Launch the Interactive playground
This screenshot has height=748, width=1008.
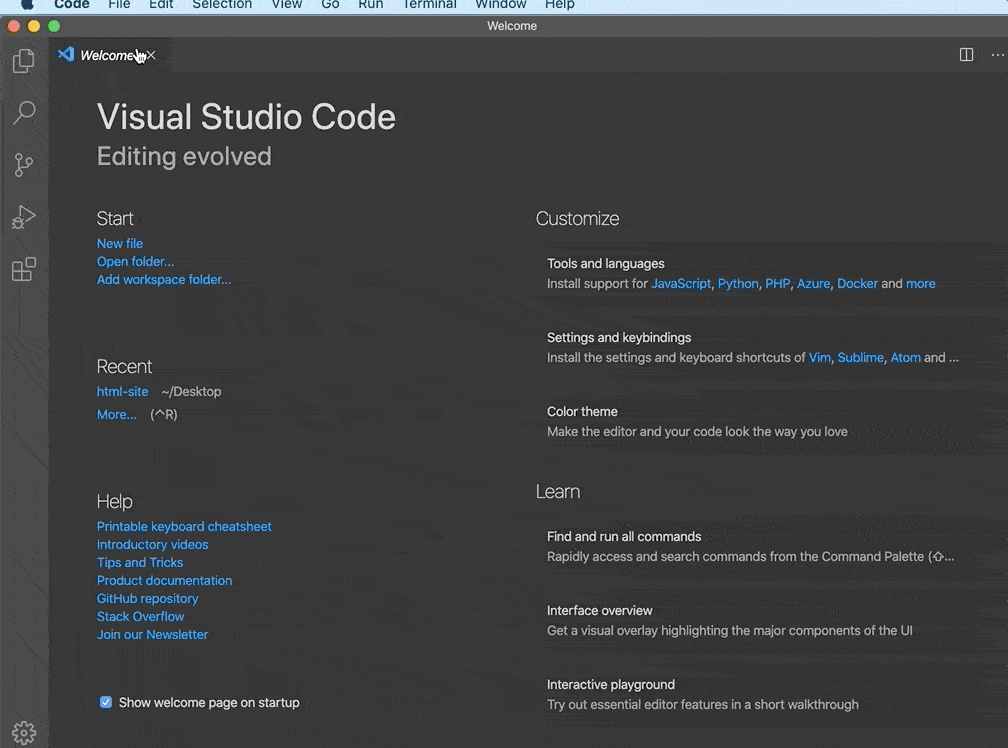(610, 684)
